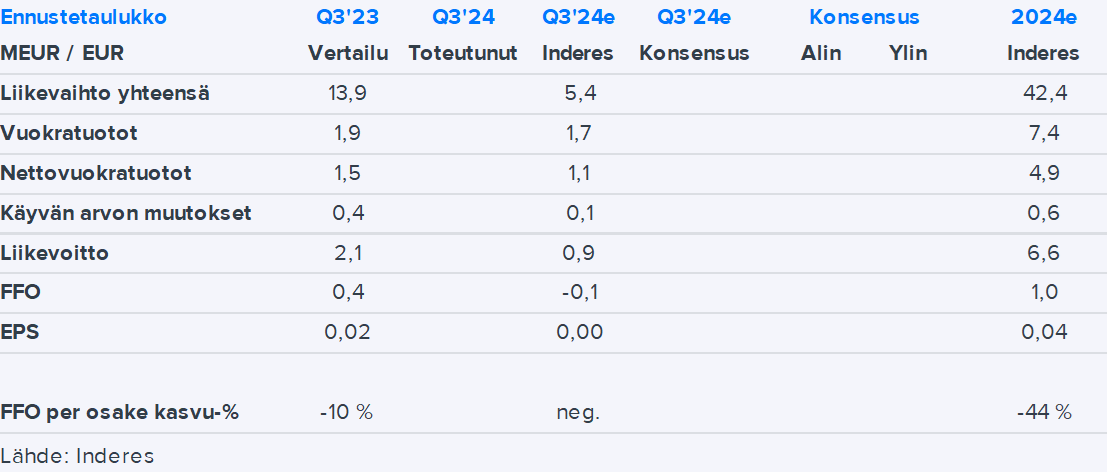Click the Käyvän arvon muutokset label
1107x472 pixels.
tap(126, 213)
